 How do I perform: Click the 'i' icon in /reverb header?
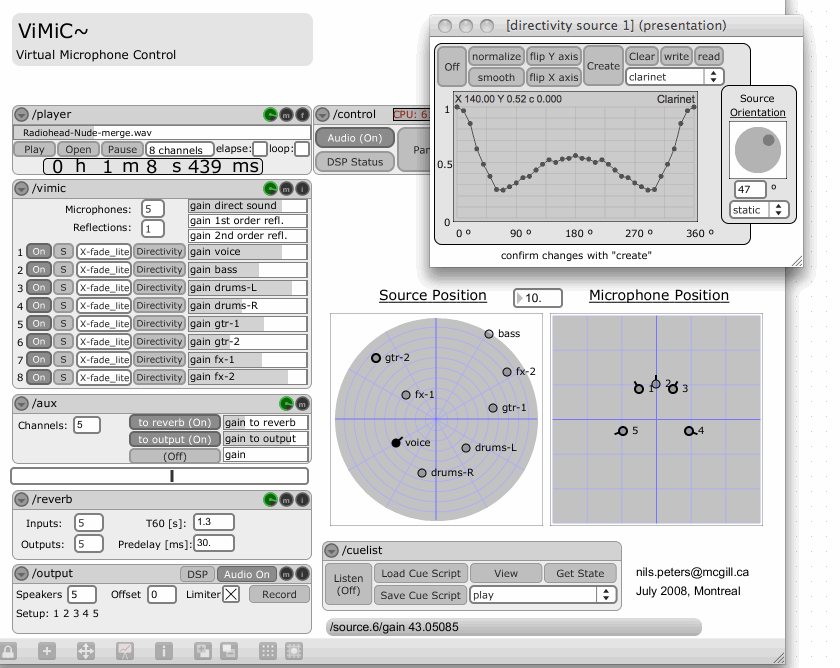pyautogui.click(x=302, y=499)
